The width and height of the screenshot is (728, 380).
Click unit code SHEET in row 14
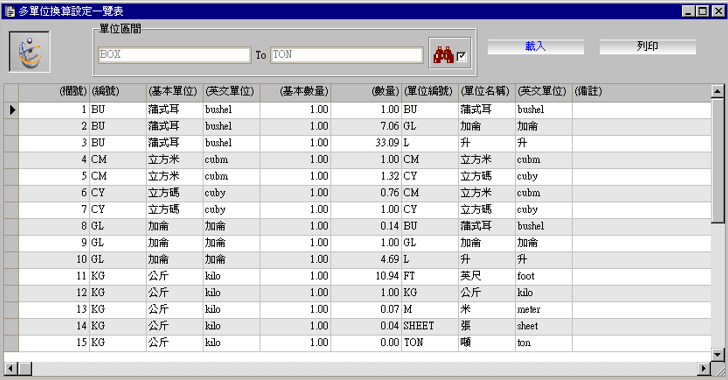tap(429, 326)
